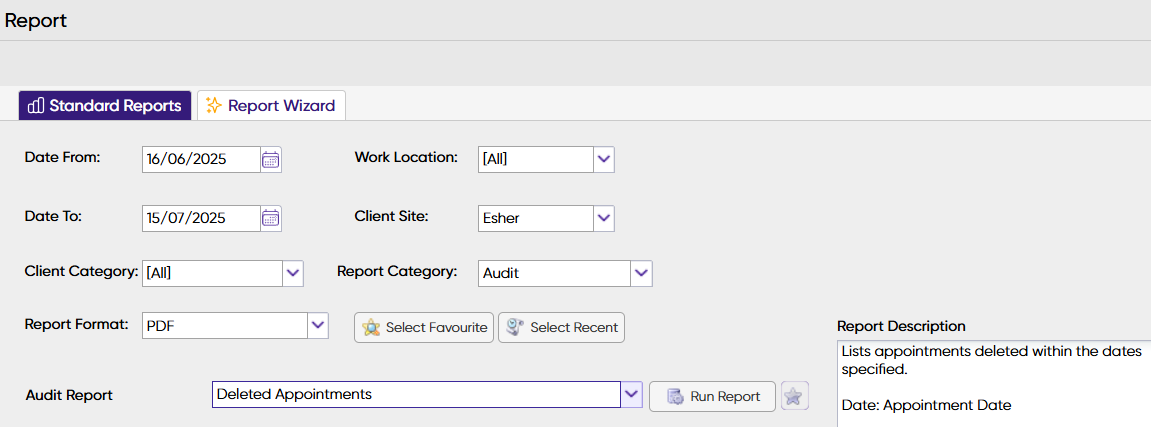Click the Run Report document icon
1151x427 pixels.
tap(675, 396)
